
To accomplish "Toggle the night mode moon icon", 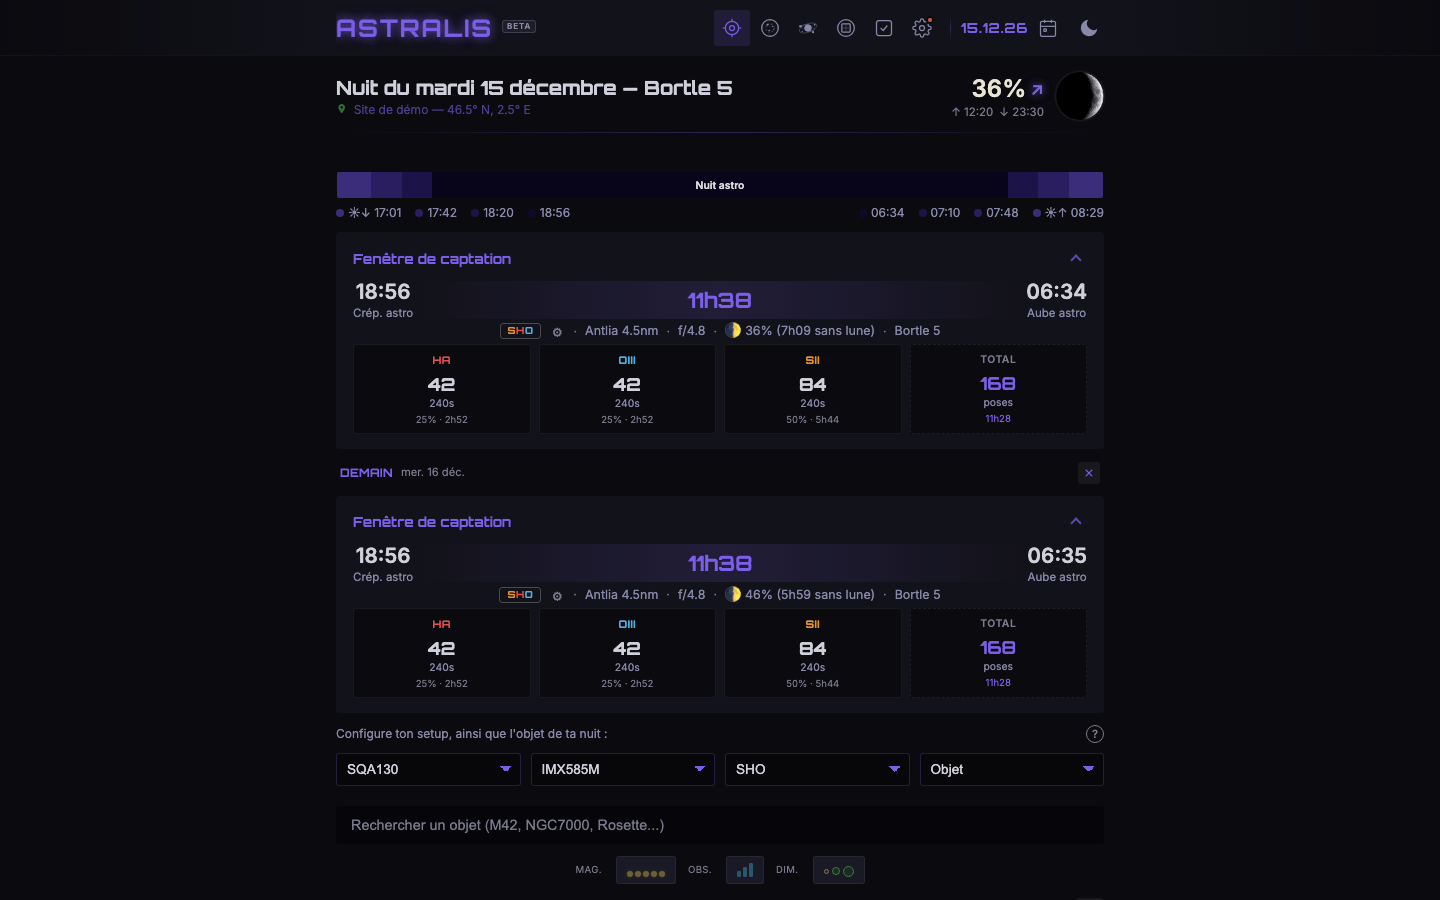I will click(1089, 28).
